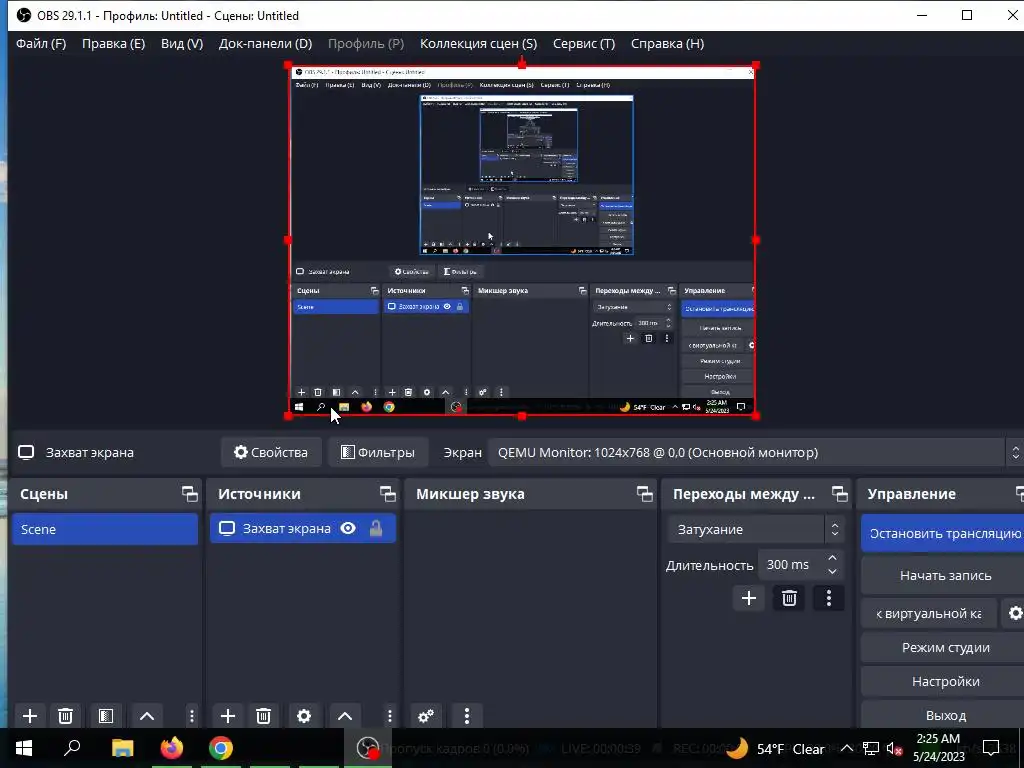Image resolution: width=1024 pixels, height=768 pixels.
Task: Open weather widget 54°F Clear
Action: click(775, 748)
